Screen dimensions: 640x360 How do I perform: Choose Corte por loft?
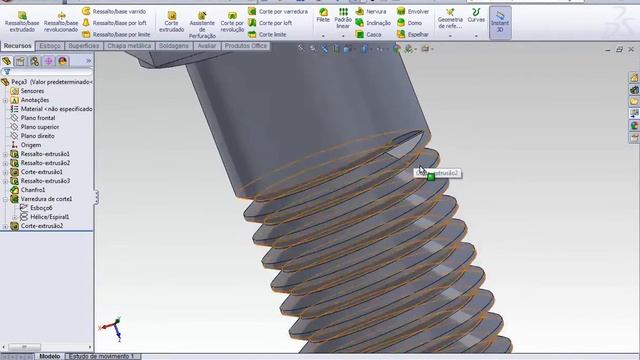pos(270,23)
